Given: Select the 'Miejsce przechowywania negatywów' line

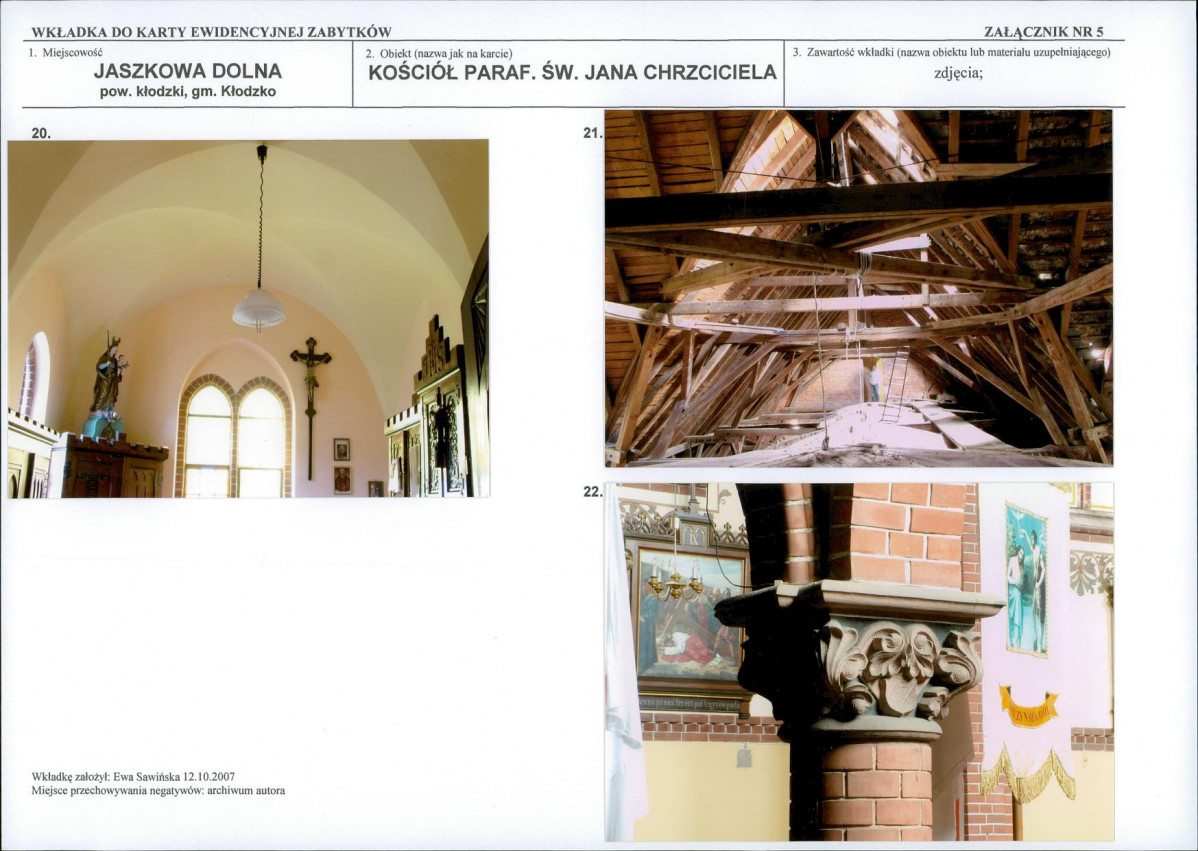Looking at the screenshot, I should tap(158, 791).
